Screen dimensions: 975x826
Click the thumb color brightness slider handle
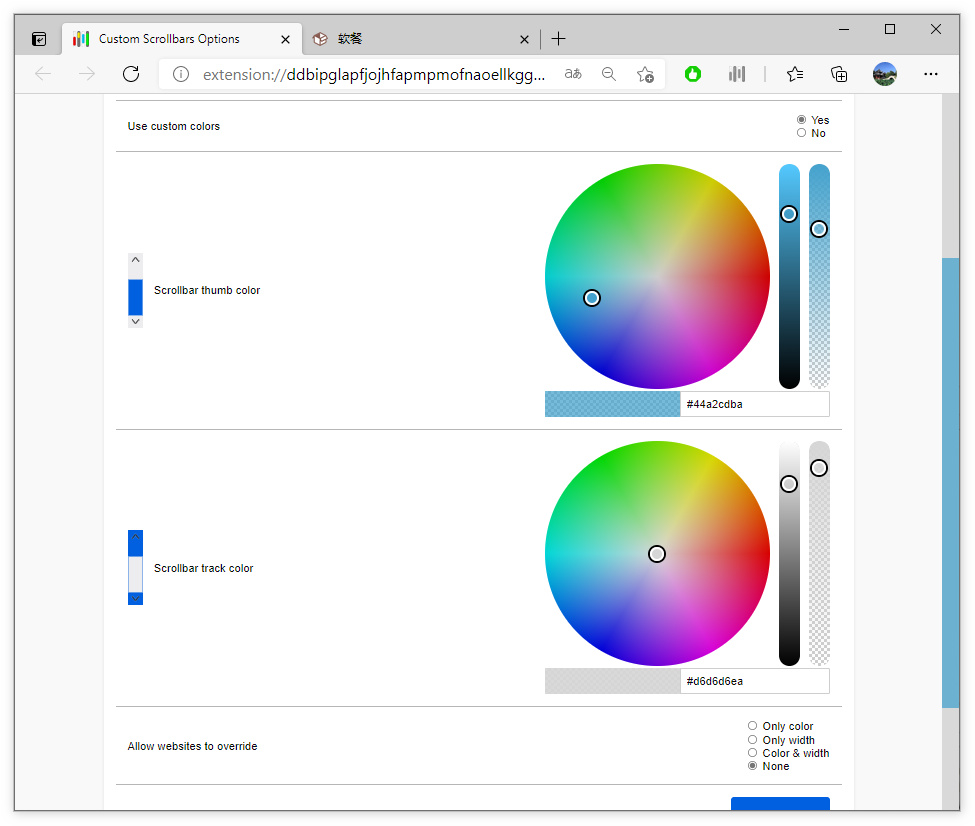[x=789, y=214]
